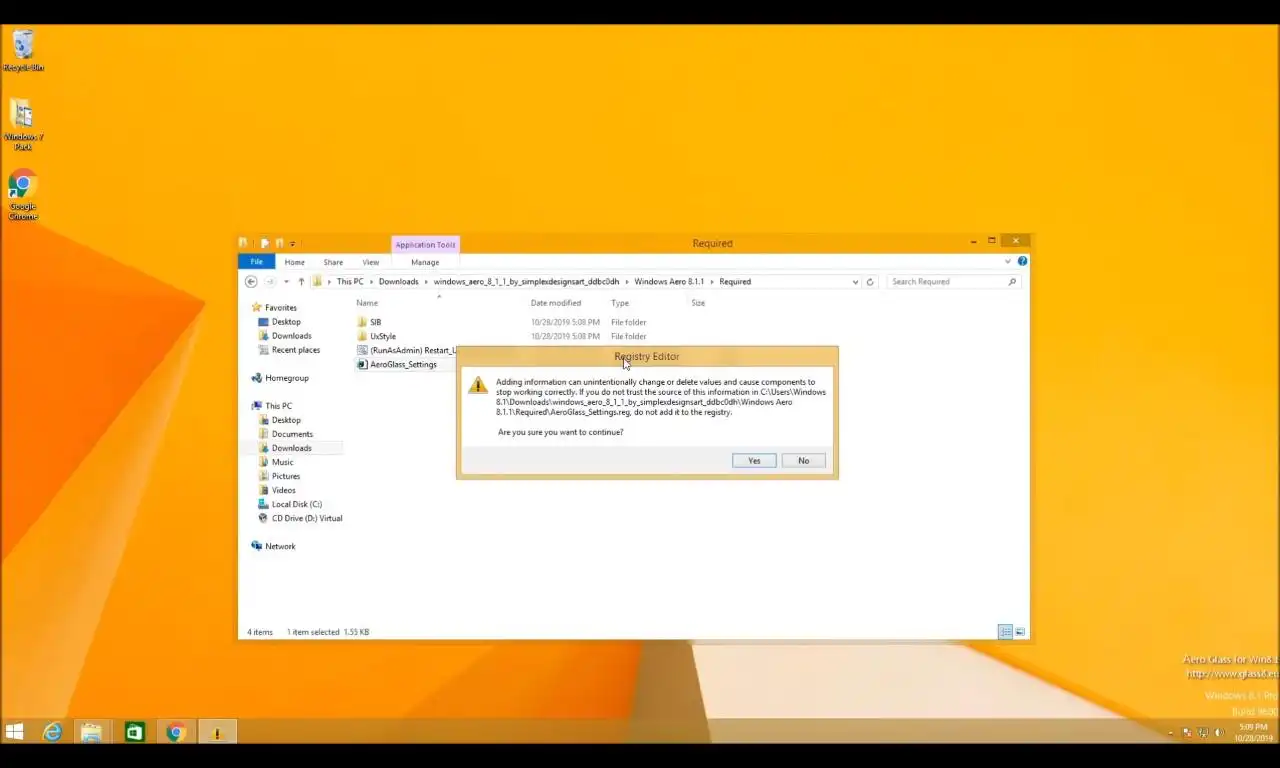This screenshot has height=768, width=1280.
Task: Open the Recycle Bin desktop icon
Action: point(23,51)
